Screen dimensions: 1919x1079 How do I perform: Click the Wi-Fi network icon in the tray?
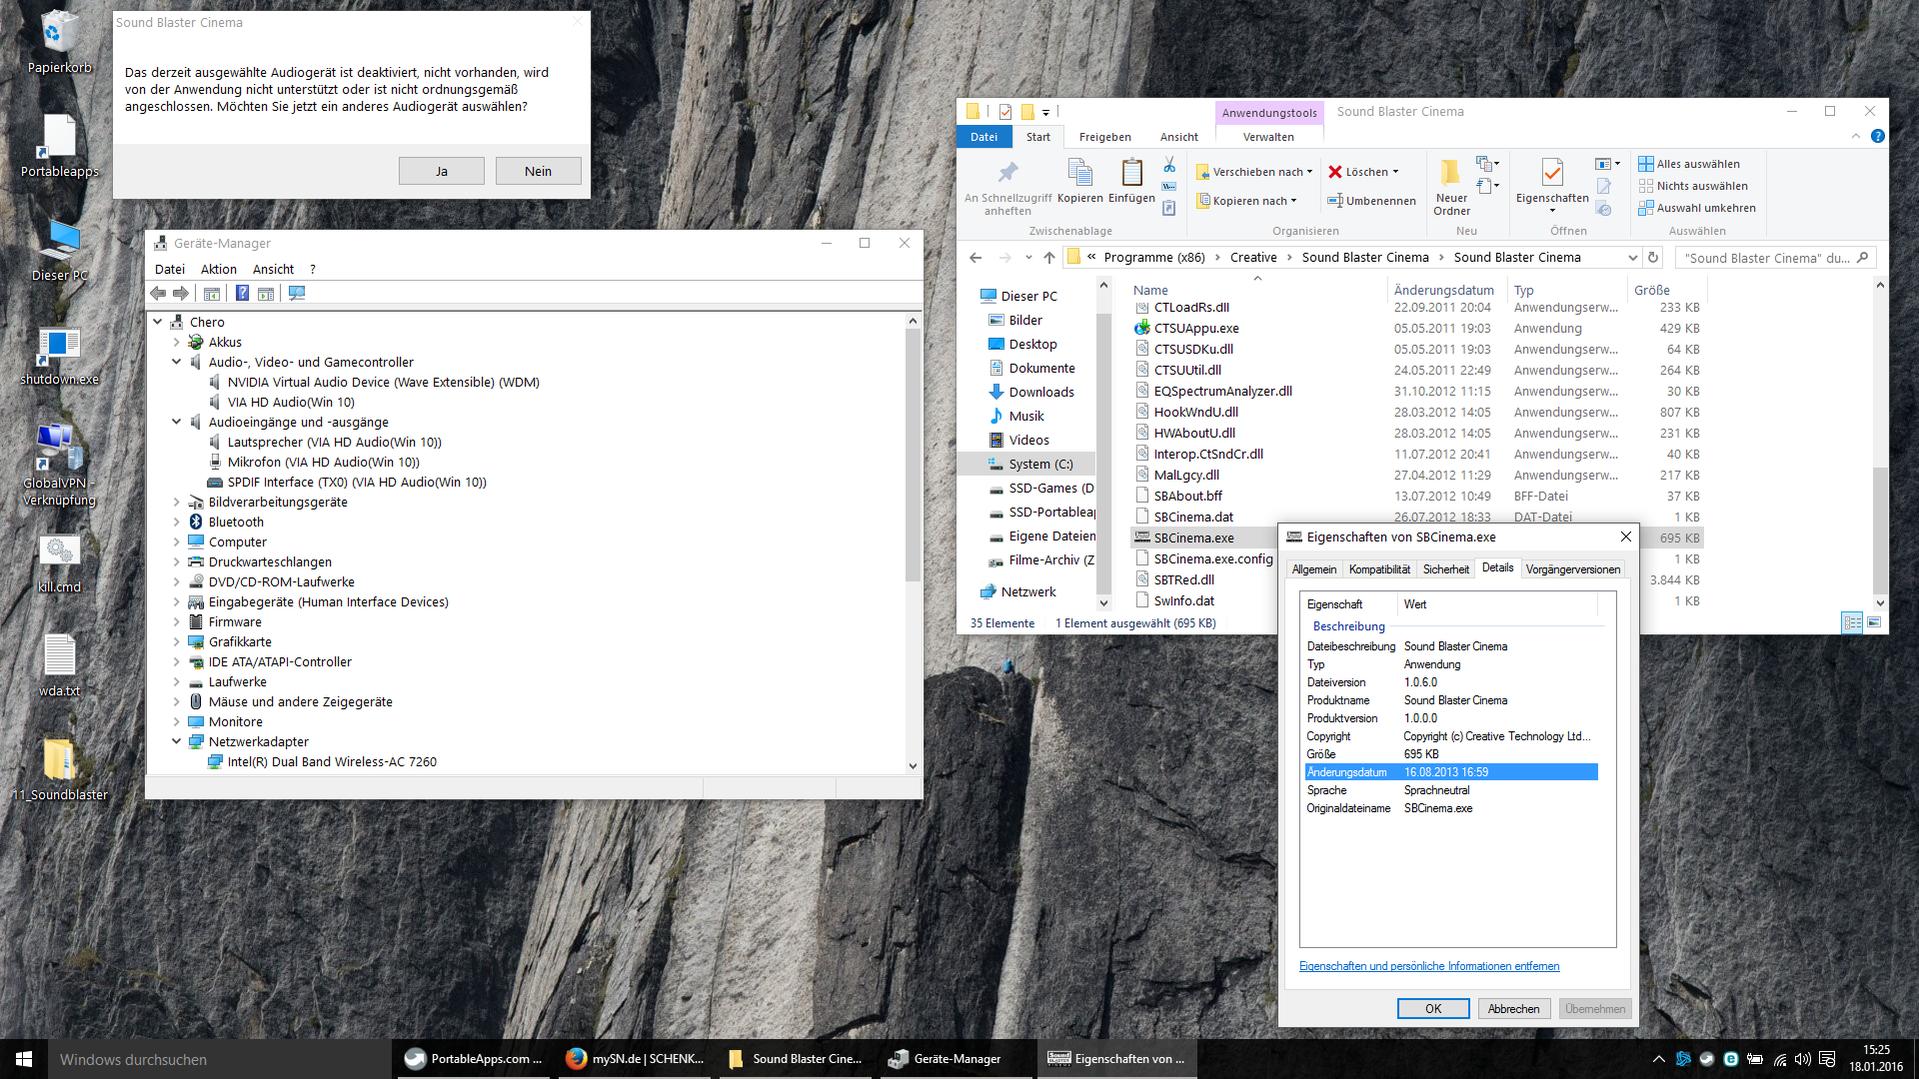[x=1780, y=1059]
